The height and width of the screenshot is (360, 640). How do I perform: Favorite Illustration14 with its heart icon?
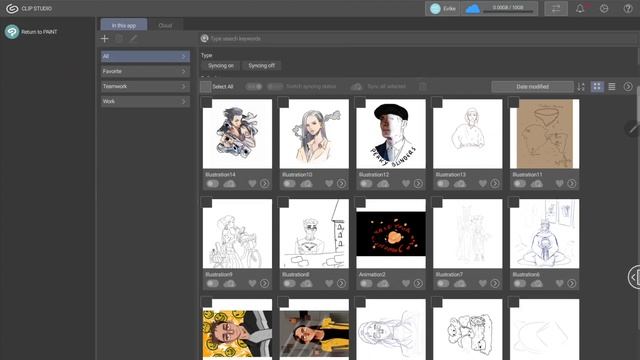pyautogui.click(x=252, y=184)
